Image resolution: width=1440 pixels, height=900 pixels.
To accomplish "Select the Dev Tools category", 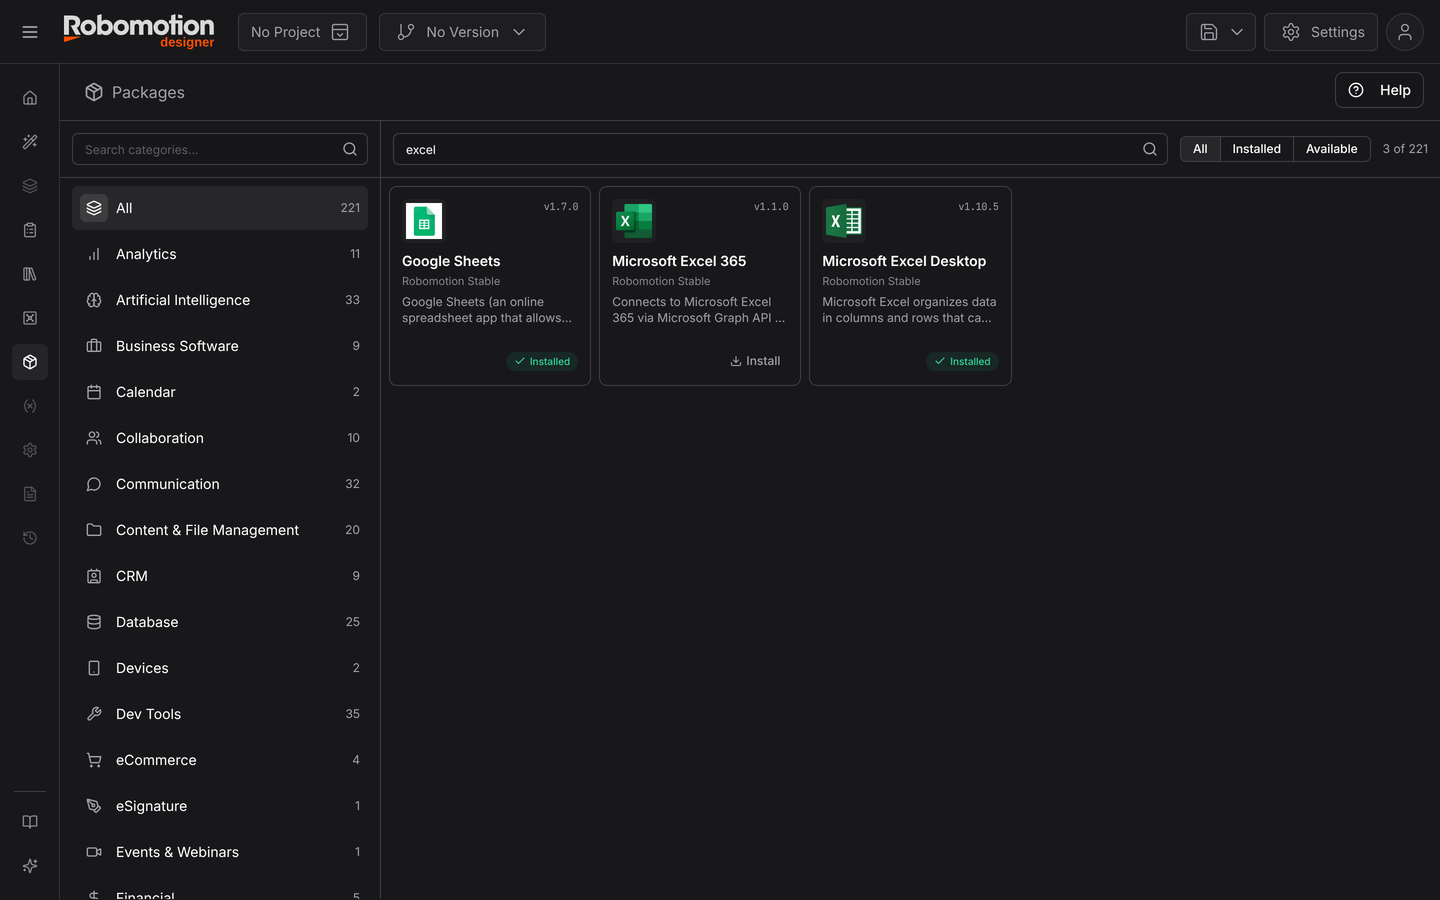I will pyautogui.click(x=220, y=714).
